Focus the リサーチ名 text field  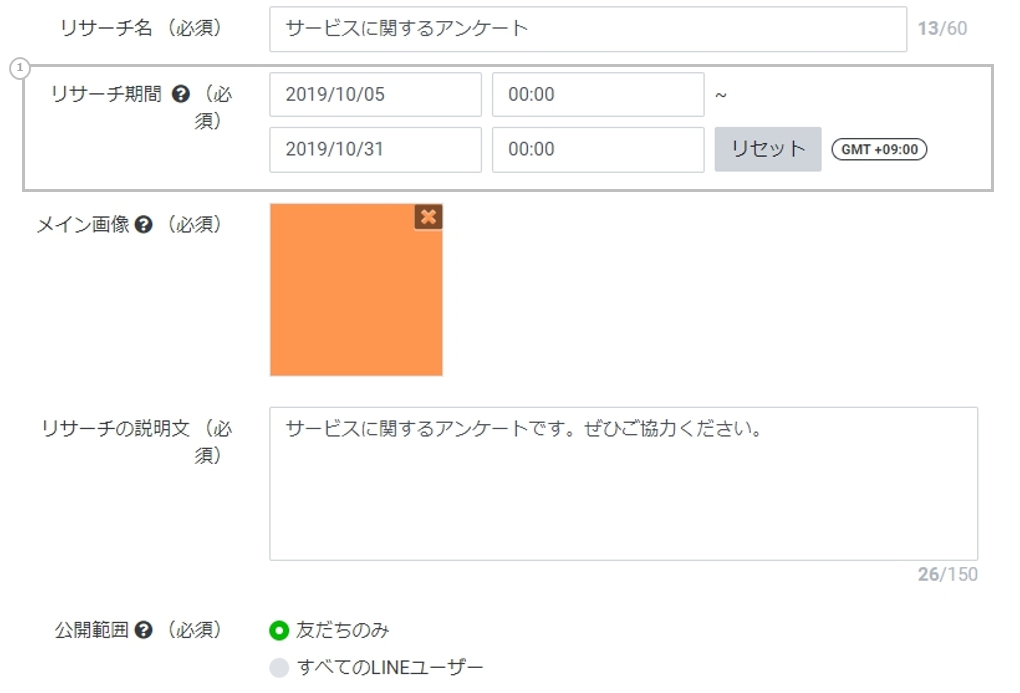point(587,29)
